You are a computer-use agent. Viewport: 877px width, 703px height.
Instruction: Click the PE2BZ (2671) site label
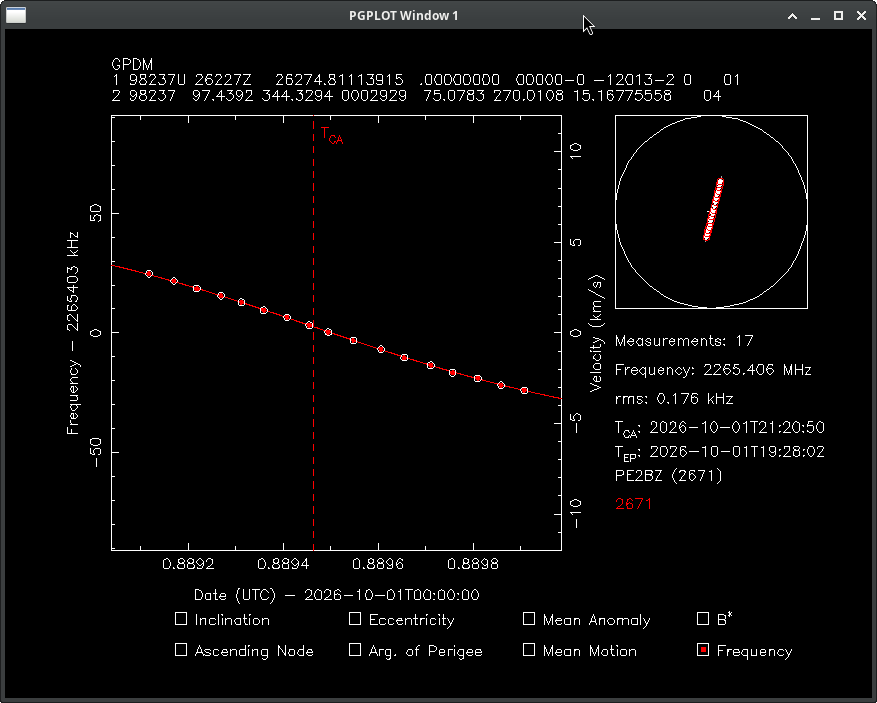click(x=669, y=476)
